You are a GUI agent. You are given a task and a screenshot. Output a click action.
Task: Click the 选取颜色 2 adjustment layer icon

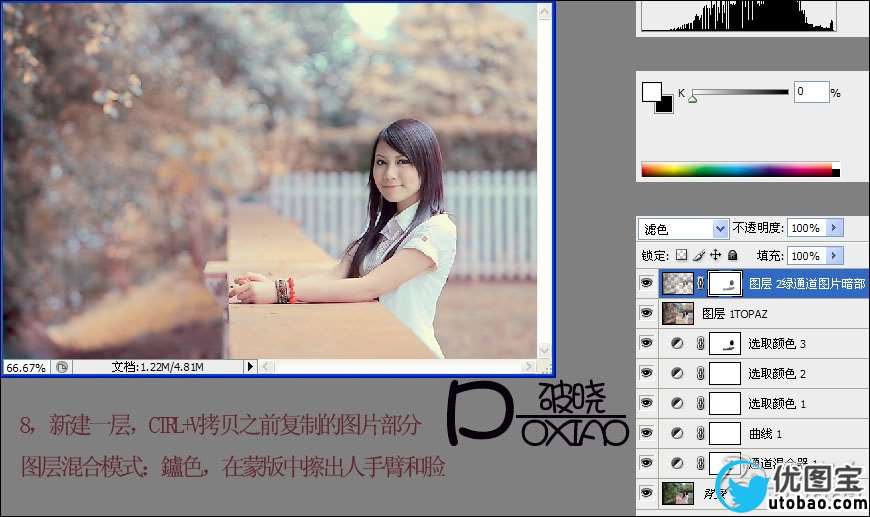tap(677, 373)
